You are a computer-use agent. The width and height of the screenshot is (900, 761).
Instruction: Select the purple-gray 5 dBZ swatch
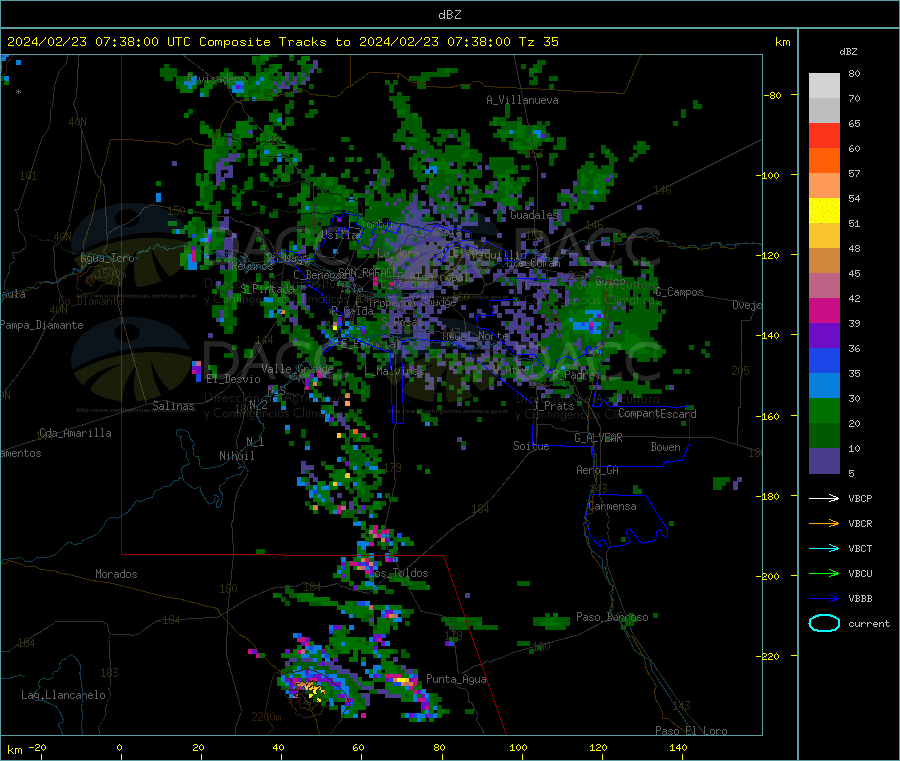(x=824, y=461)
